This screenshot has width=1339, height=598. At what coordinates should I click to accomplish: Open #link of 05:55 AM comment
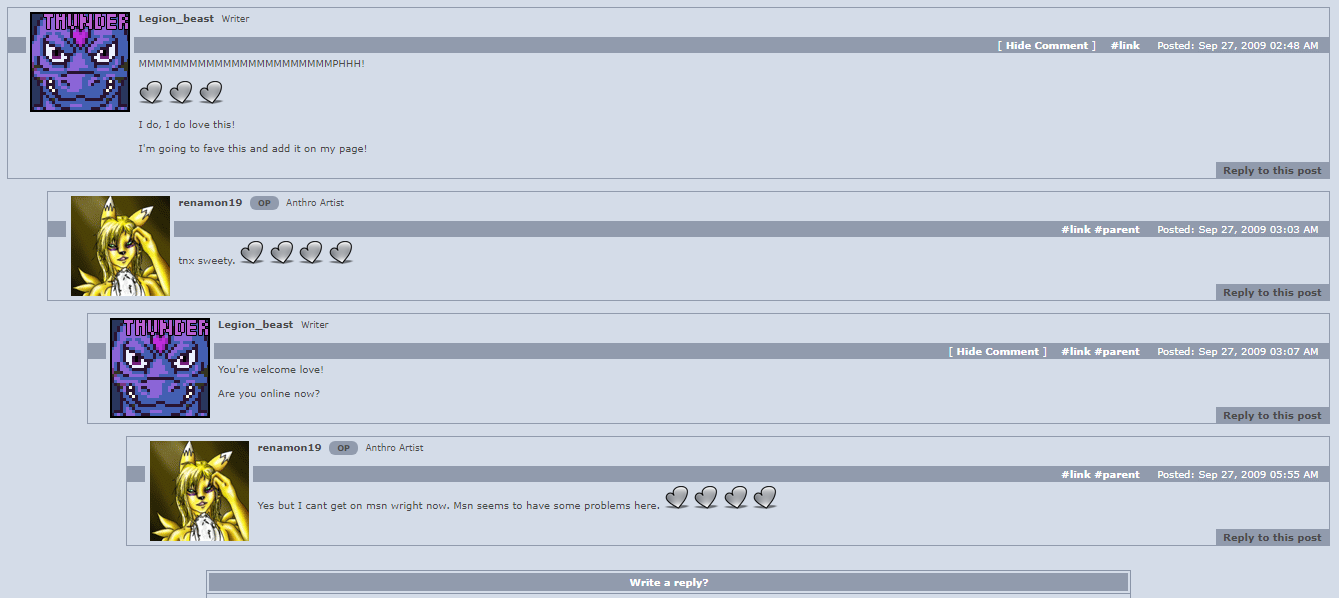[1076, 475]
